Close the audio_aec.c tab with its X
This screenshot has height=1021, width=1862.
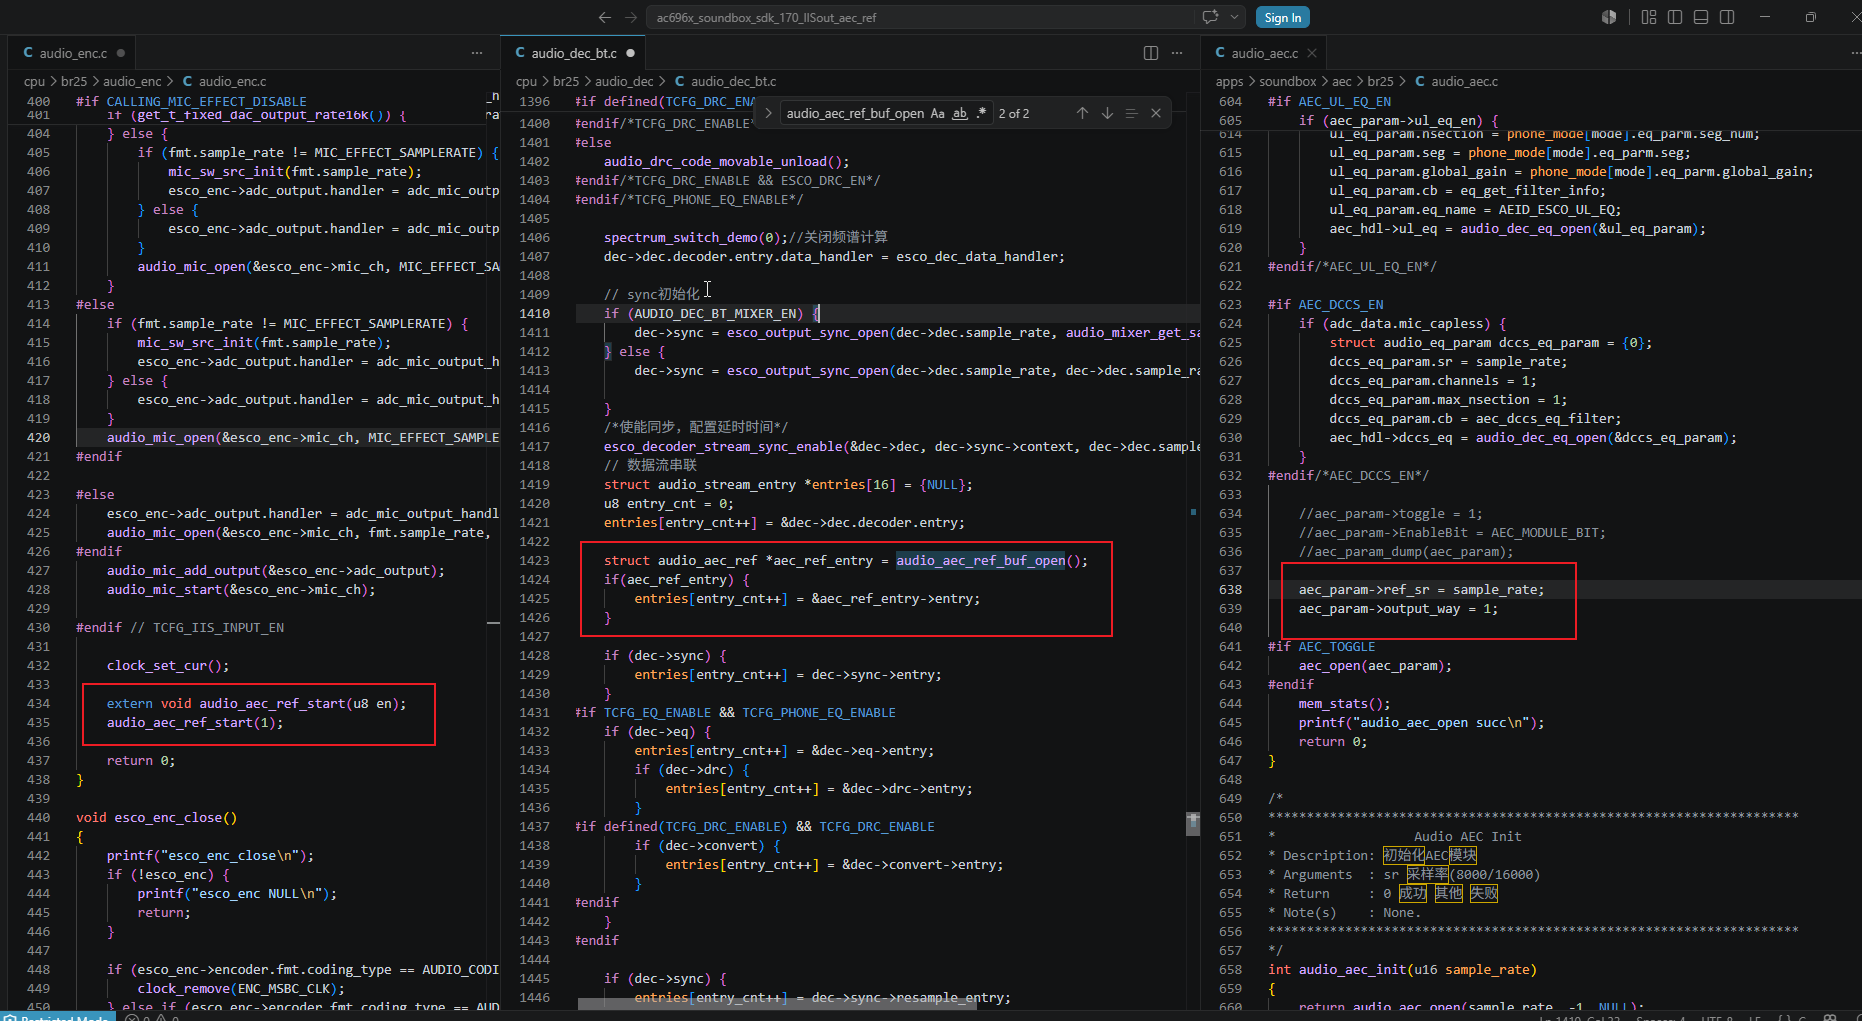(1312, 53)
